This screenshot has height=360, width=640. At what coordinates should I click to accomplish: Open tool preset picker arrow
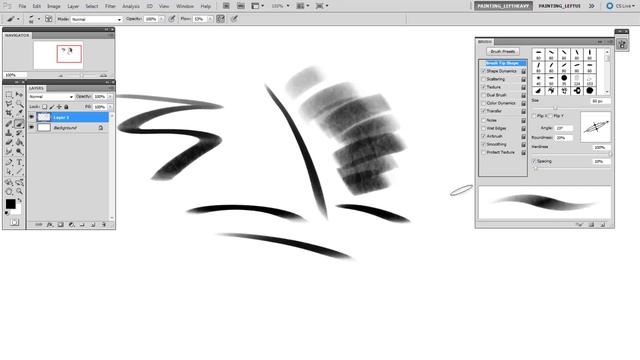coord(18,19)
